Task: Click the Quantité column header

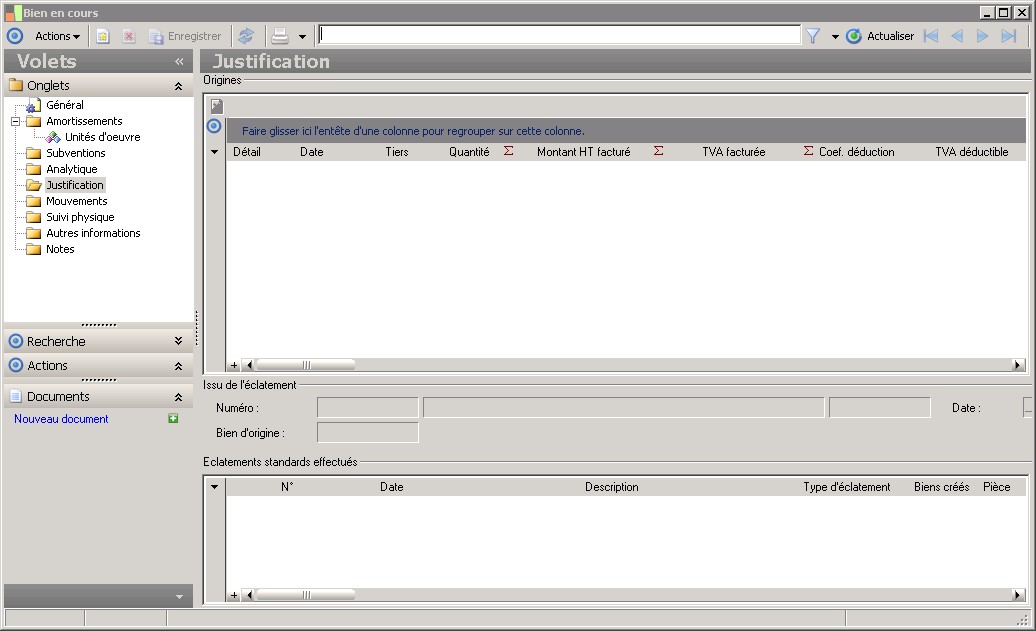Action: [469, 152]
